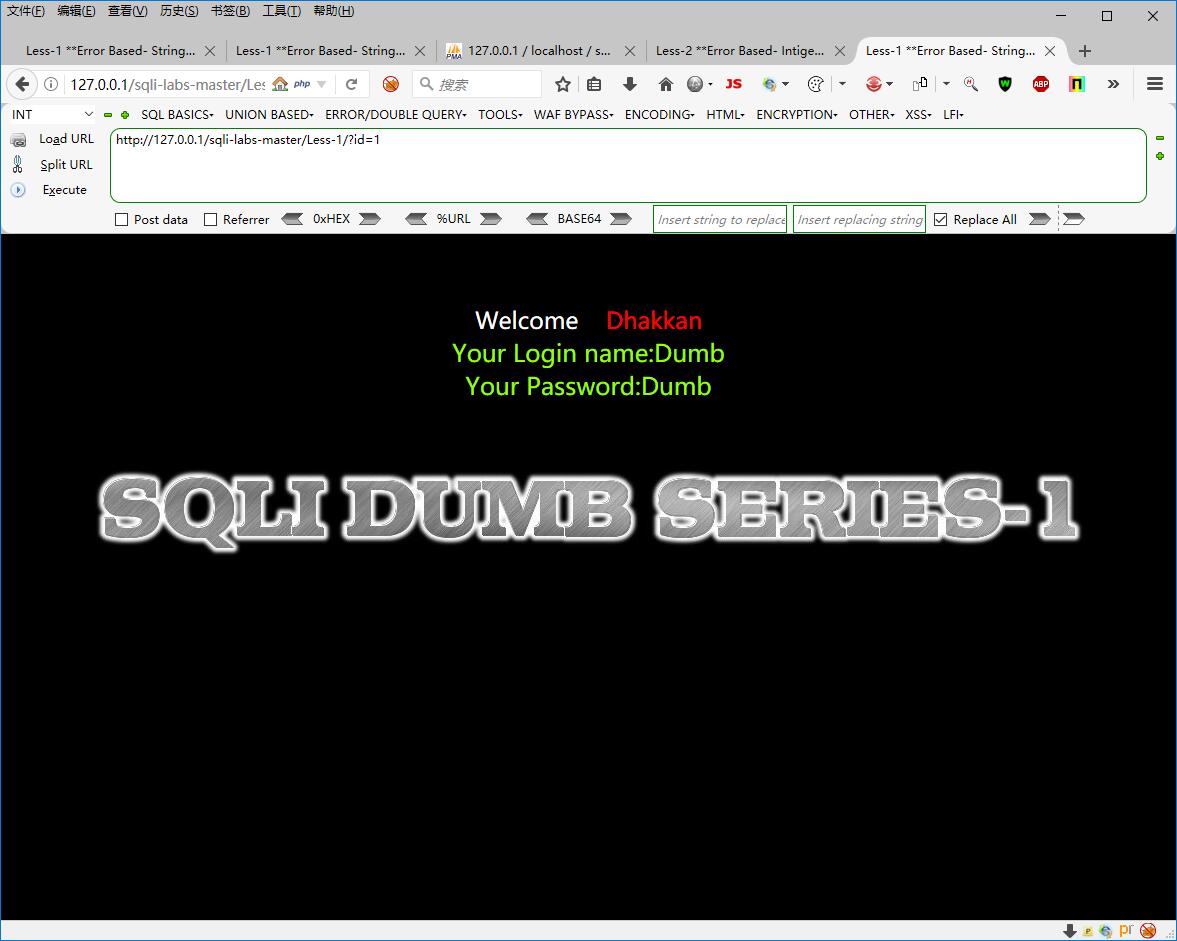Enable the Post data checkbox

point(122,220)
